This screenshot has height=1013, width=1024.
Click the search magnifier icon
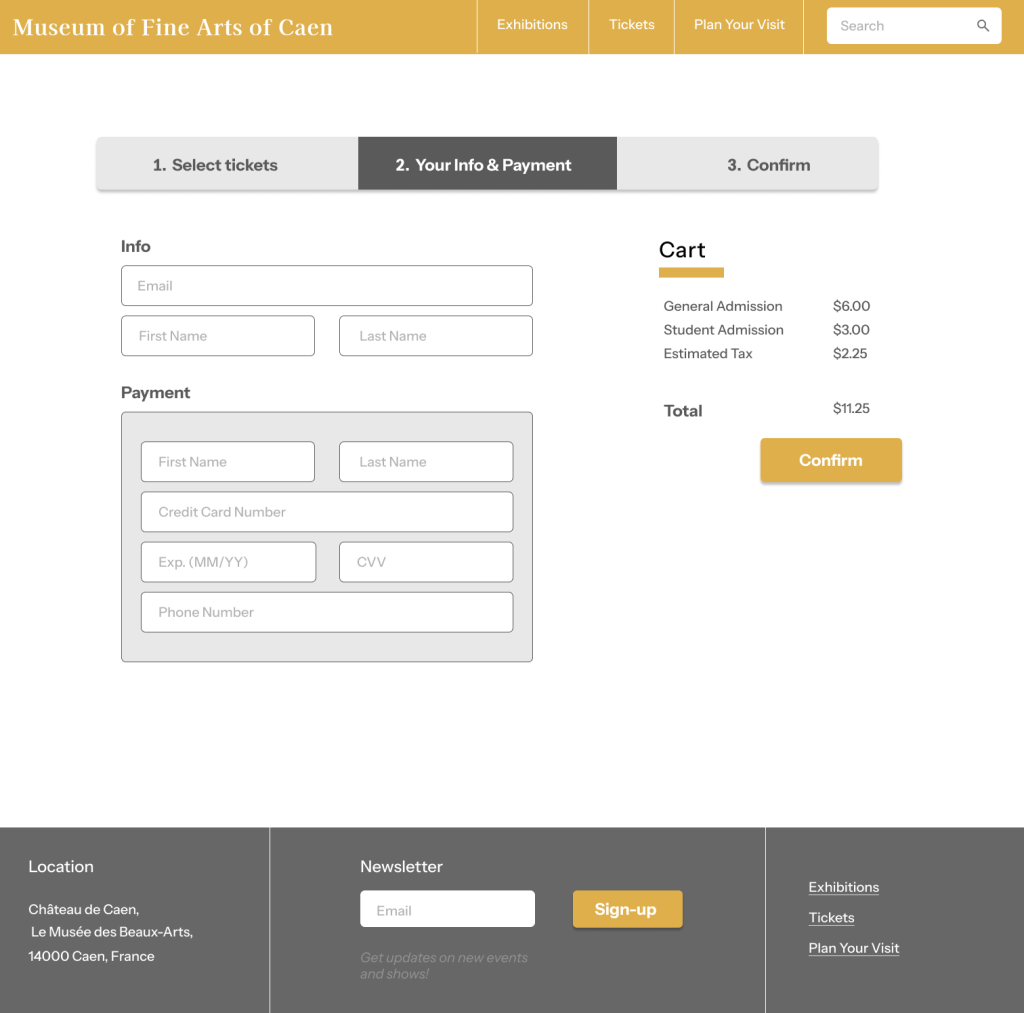click(x=983, y=26)
